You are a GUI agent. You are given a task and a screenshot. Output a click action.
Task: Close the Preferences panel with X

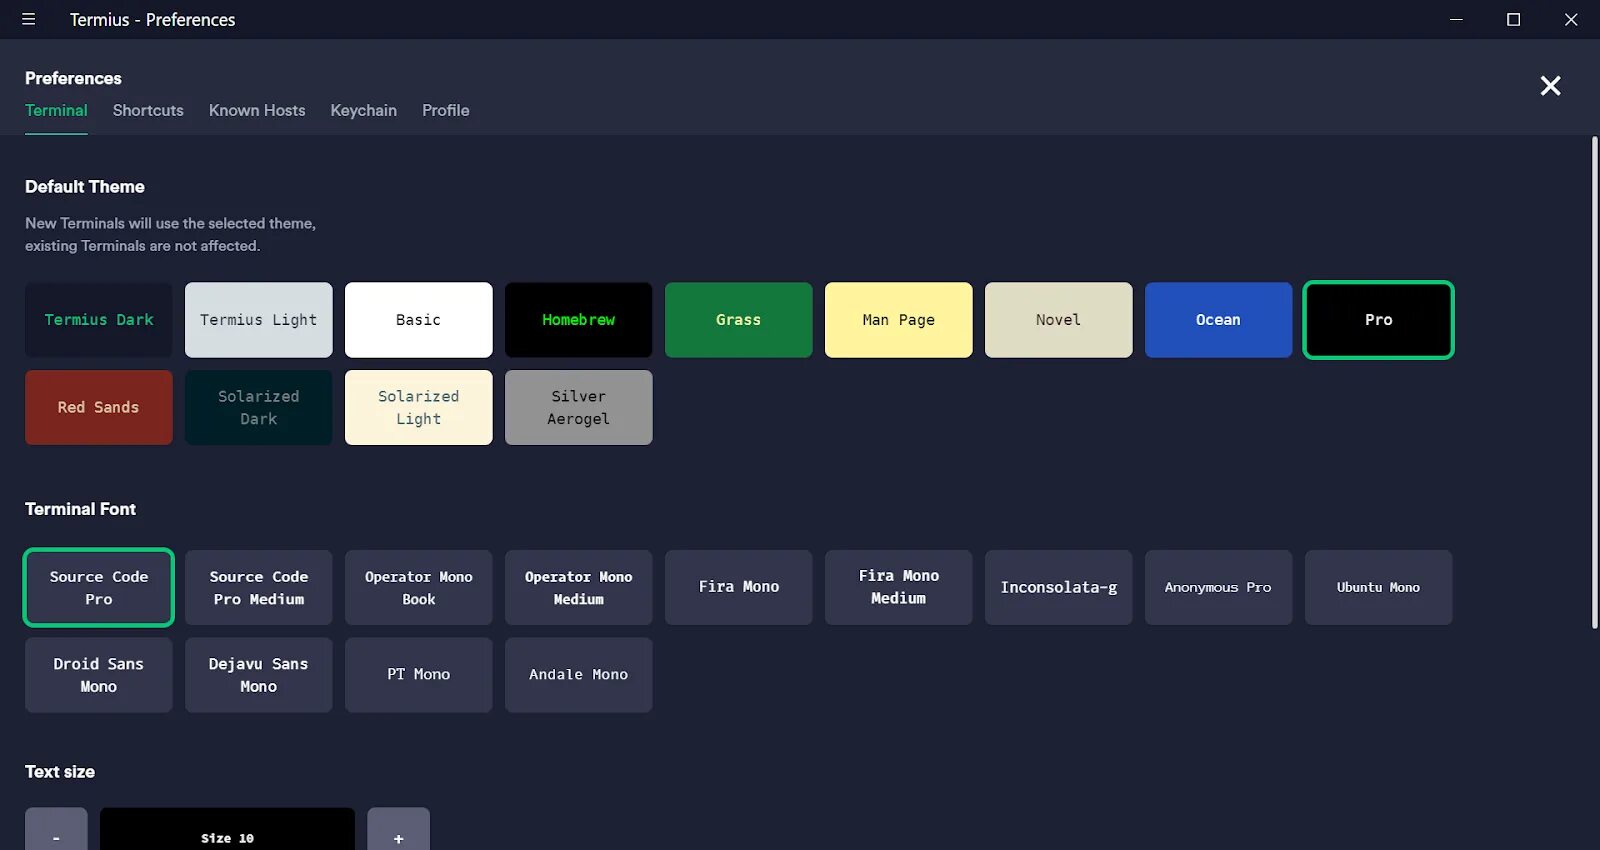point(1550,86)
